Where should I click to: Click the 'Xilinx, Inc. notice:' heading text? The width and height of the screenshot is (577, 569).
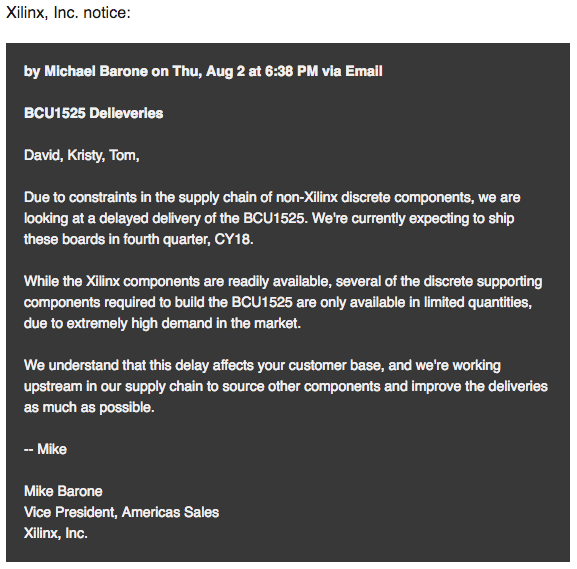68,13
